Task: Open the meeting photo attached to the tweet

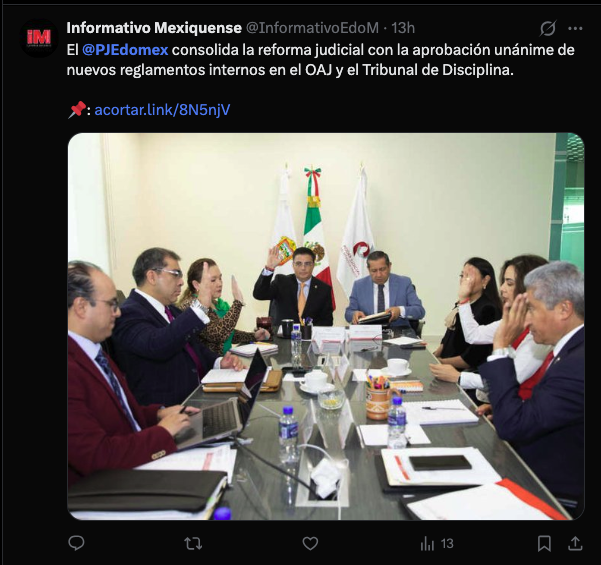Action: coord(326,326)
